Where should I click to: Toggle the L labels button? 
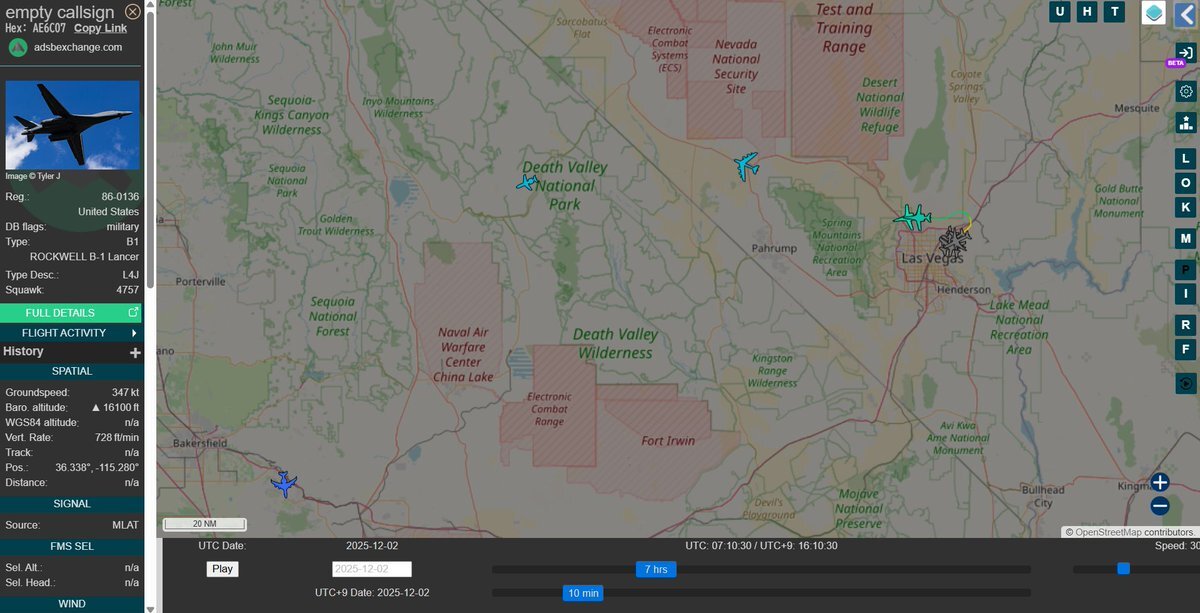(x=1186, y=159)
